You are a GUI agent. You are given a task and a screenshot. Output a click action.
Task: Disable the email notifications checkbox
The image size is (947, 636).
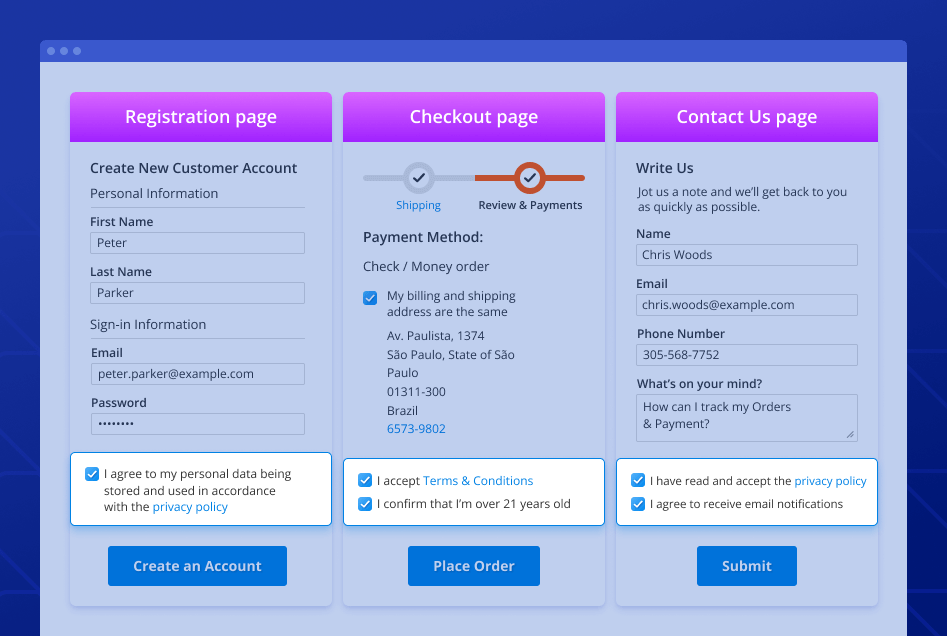click(x=638, y=504)
